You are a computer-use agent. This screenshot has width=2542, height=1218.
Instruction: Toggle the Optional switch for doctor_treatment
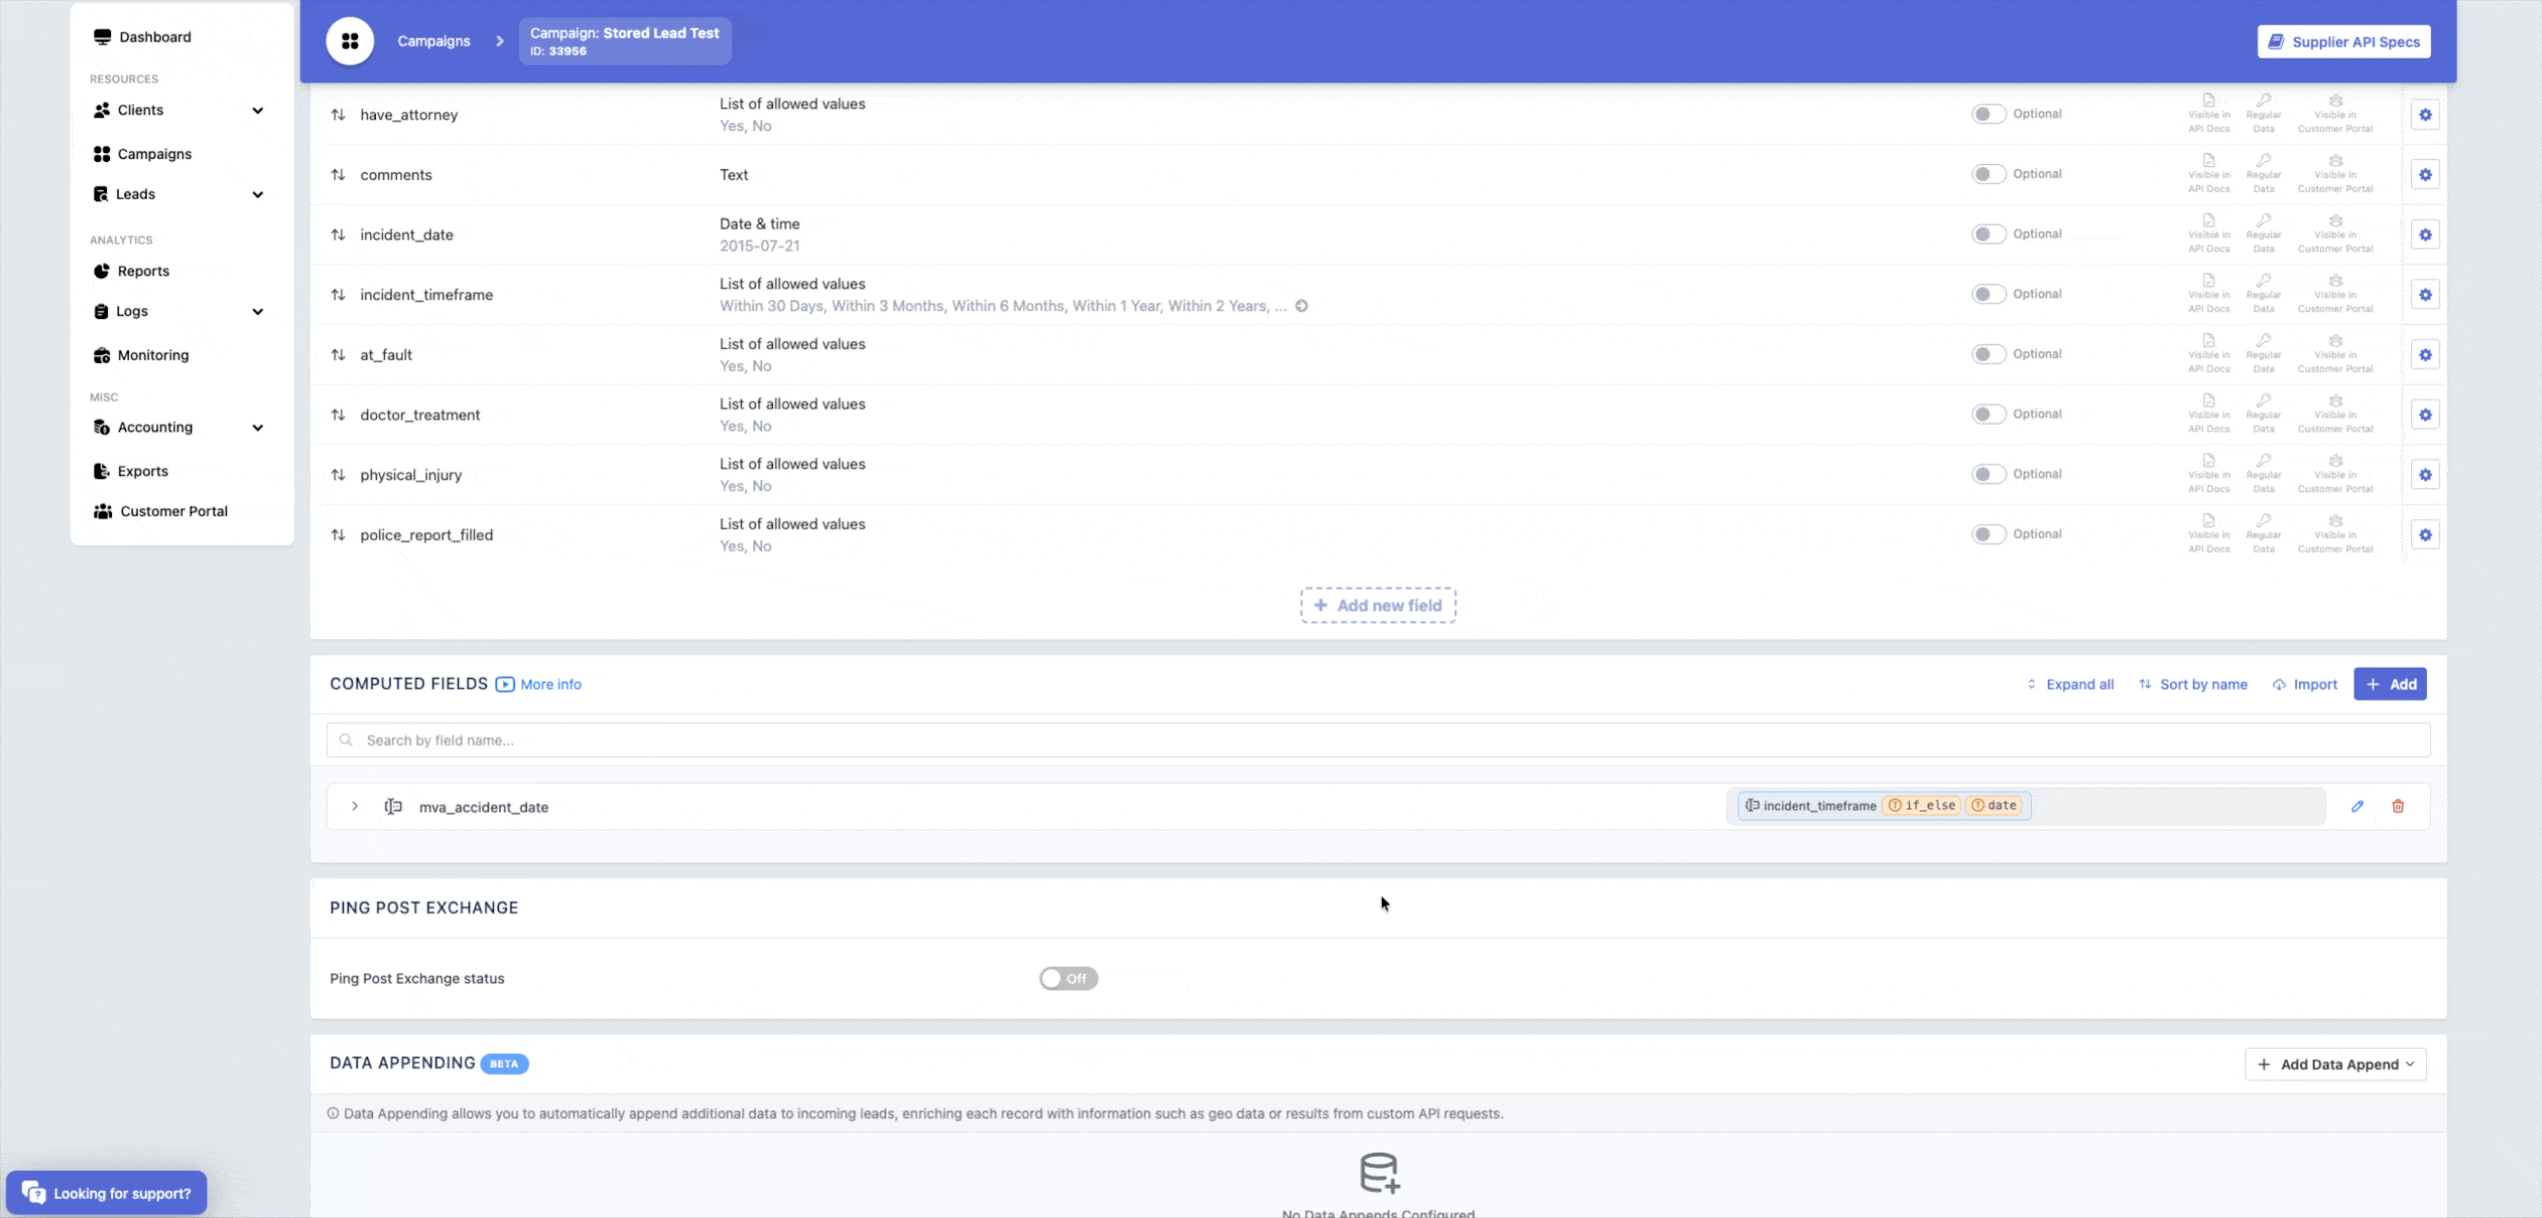pyautogui.click(x=1988, y=414)
